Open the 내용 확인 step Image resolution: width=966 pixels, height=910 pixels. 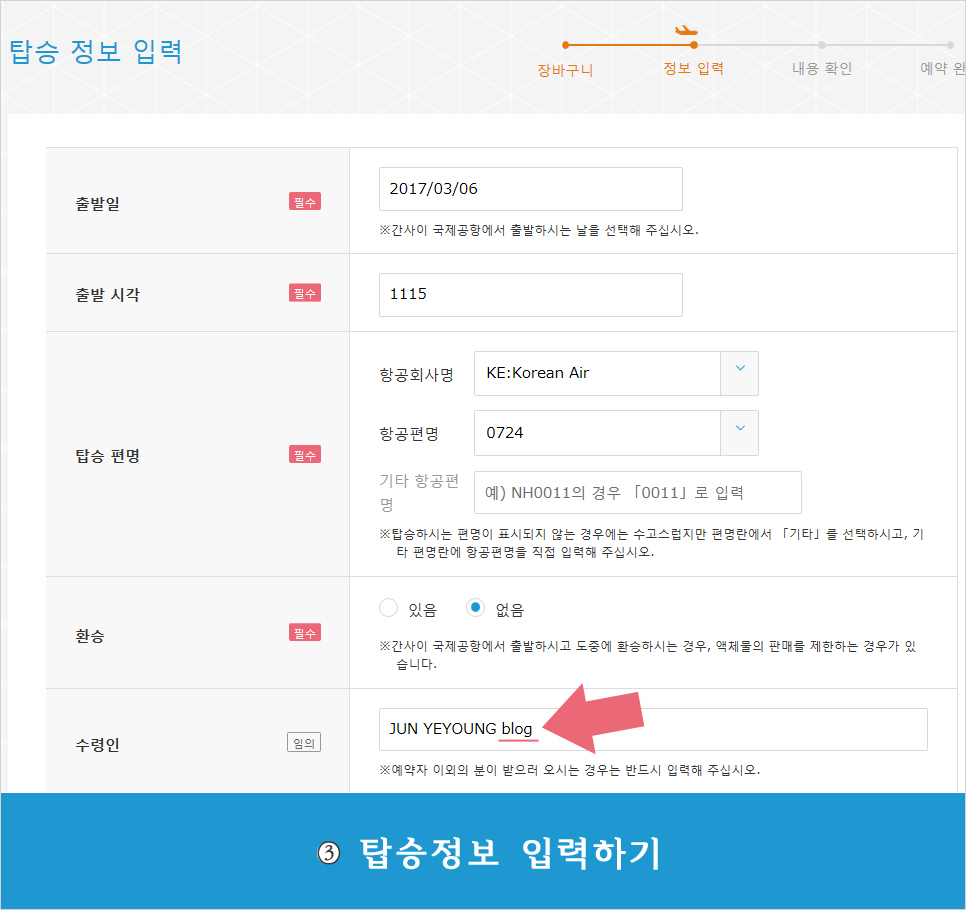pyautogui.click(x=821, y=69)
